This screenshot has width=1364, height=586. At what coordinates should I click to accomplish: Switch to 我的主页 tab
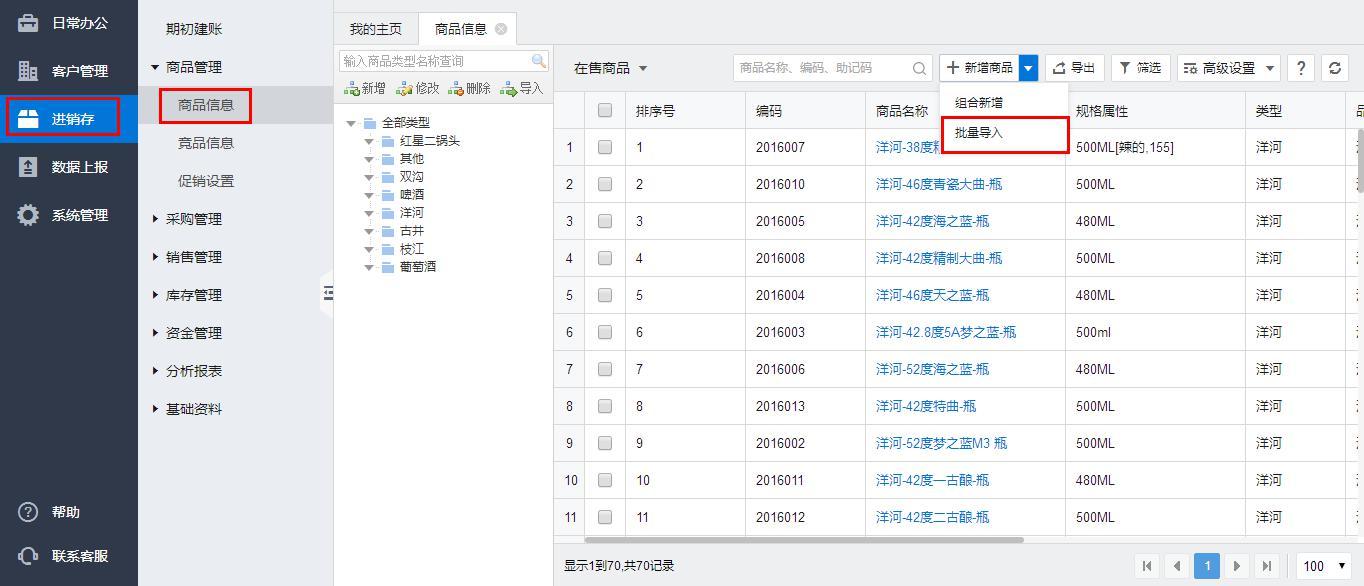[x=375, y=29]
